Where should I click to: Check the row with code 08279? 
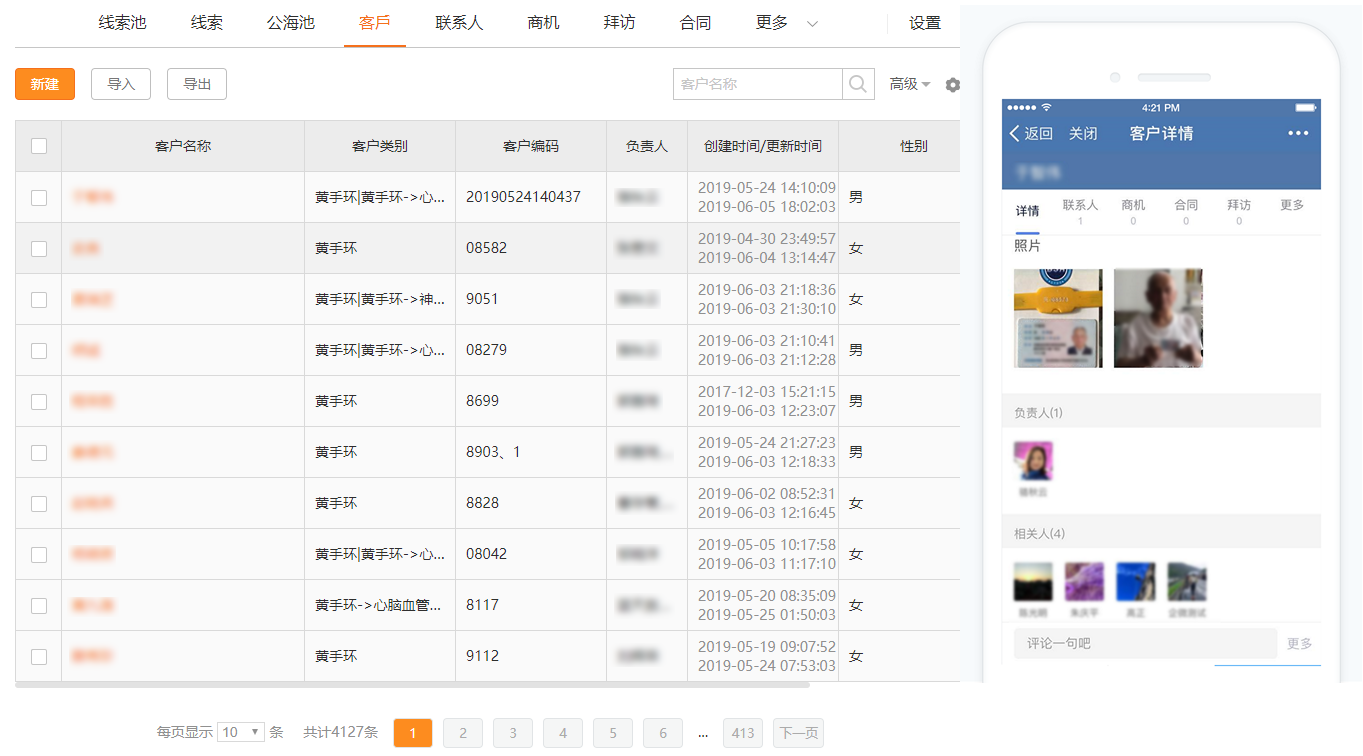point(39,350)
